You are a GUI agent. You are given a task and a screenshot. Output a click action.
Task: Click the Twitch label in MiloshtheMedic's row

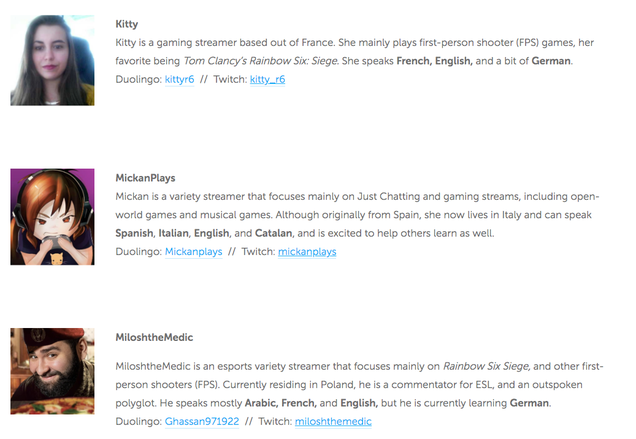tap(275, 422)
